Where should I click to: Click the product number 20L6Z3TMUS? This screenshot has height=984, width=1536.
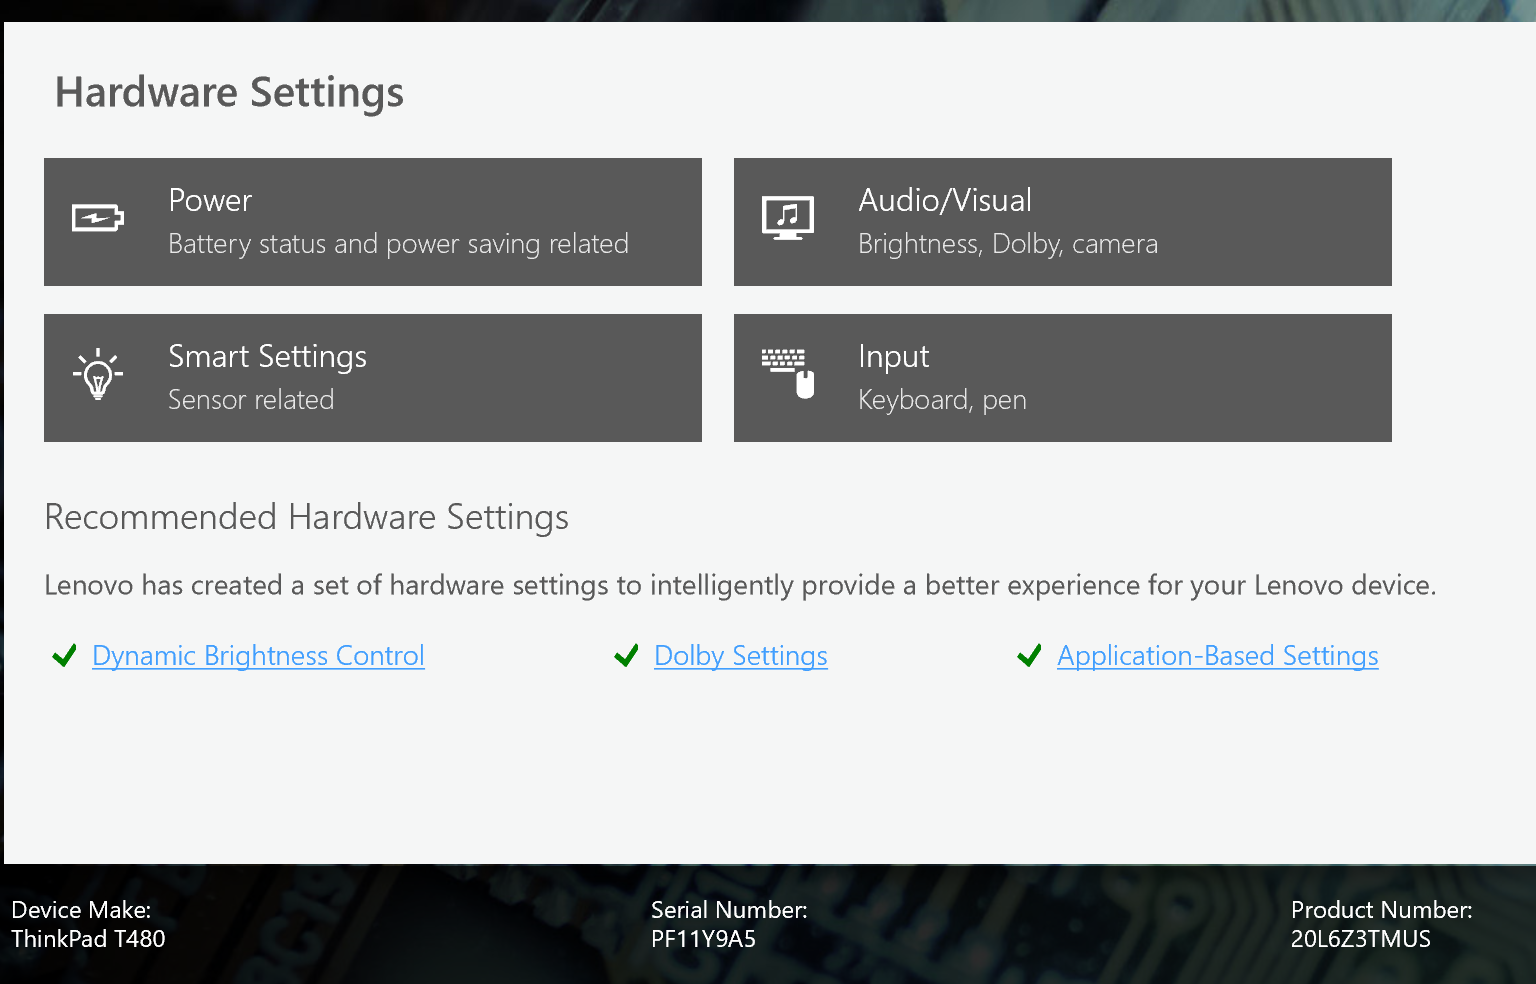pos(1360,939)
